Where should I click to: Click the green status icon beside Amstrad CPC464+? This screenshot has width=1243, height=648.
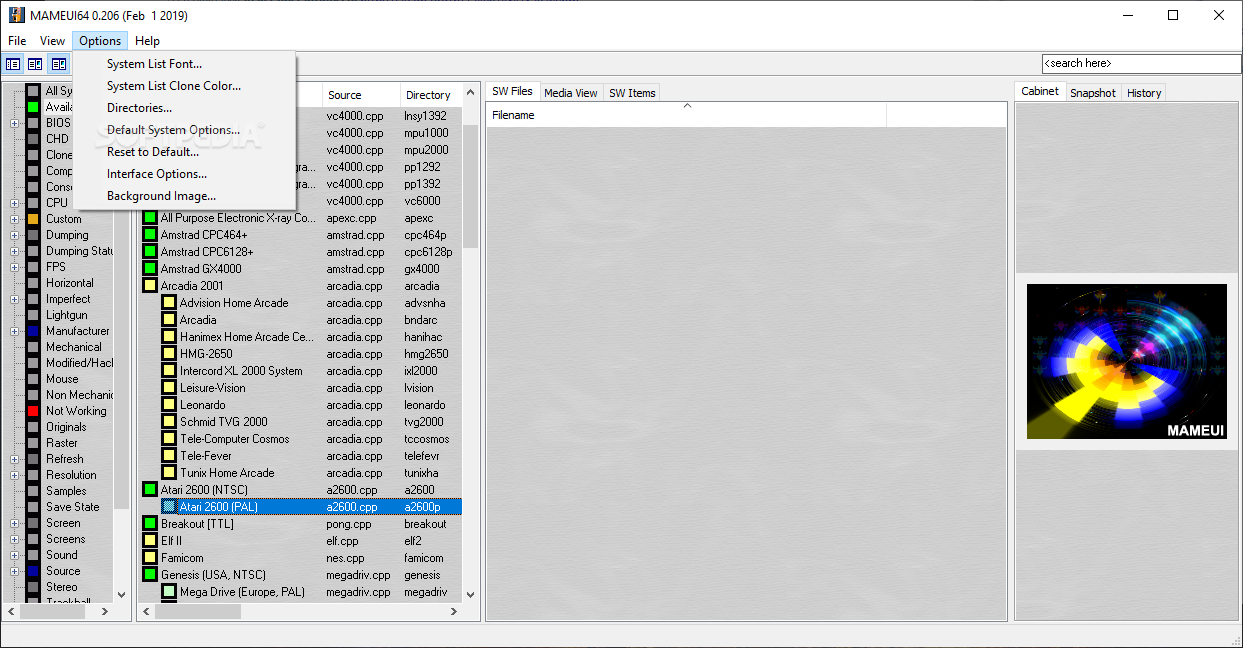point(150,235)
